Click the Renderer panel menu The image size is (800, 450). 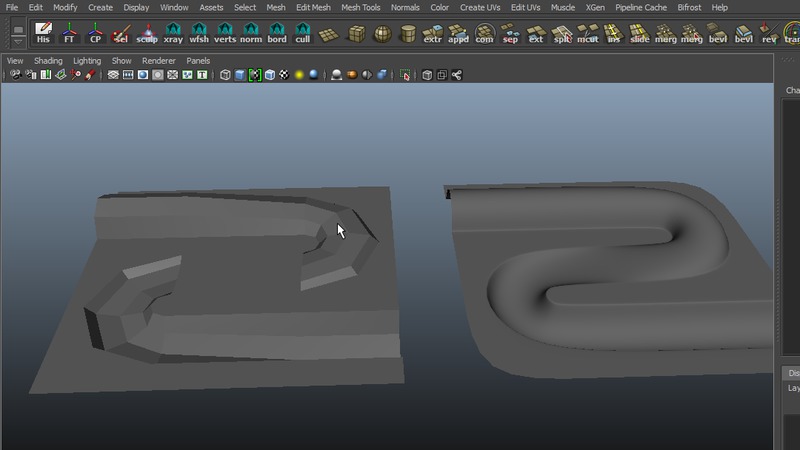[159, 61]
